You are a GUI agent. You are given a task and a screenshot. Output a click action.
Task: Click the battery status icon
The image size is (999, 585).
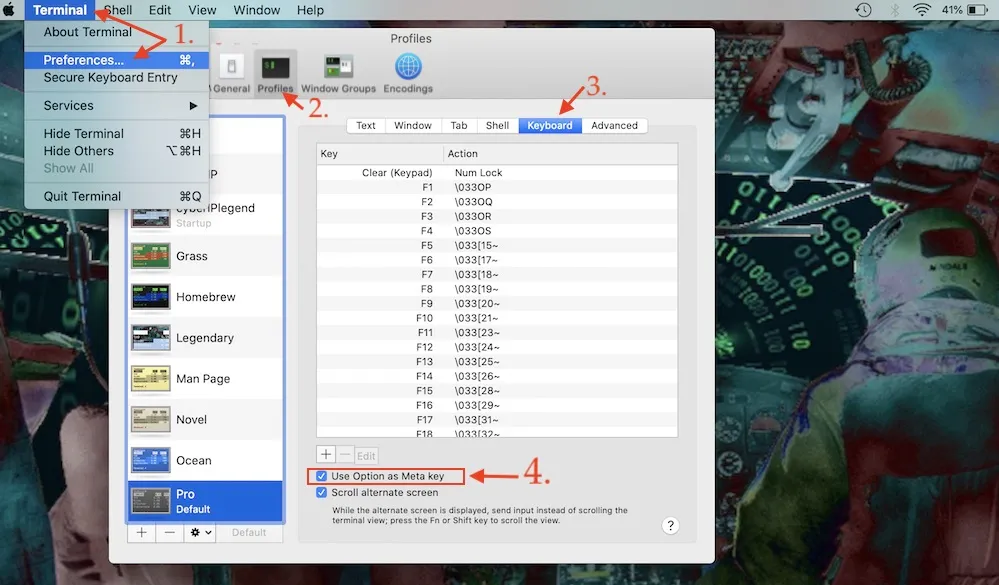977,10
